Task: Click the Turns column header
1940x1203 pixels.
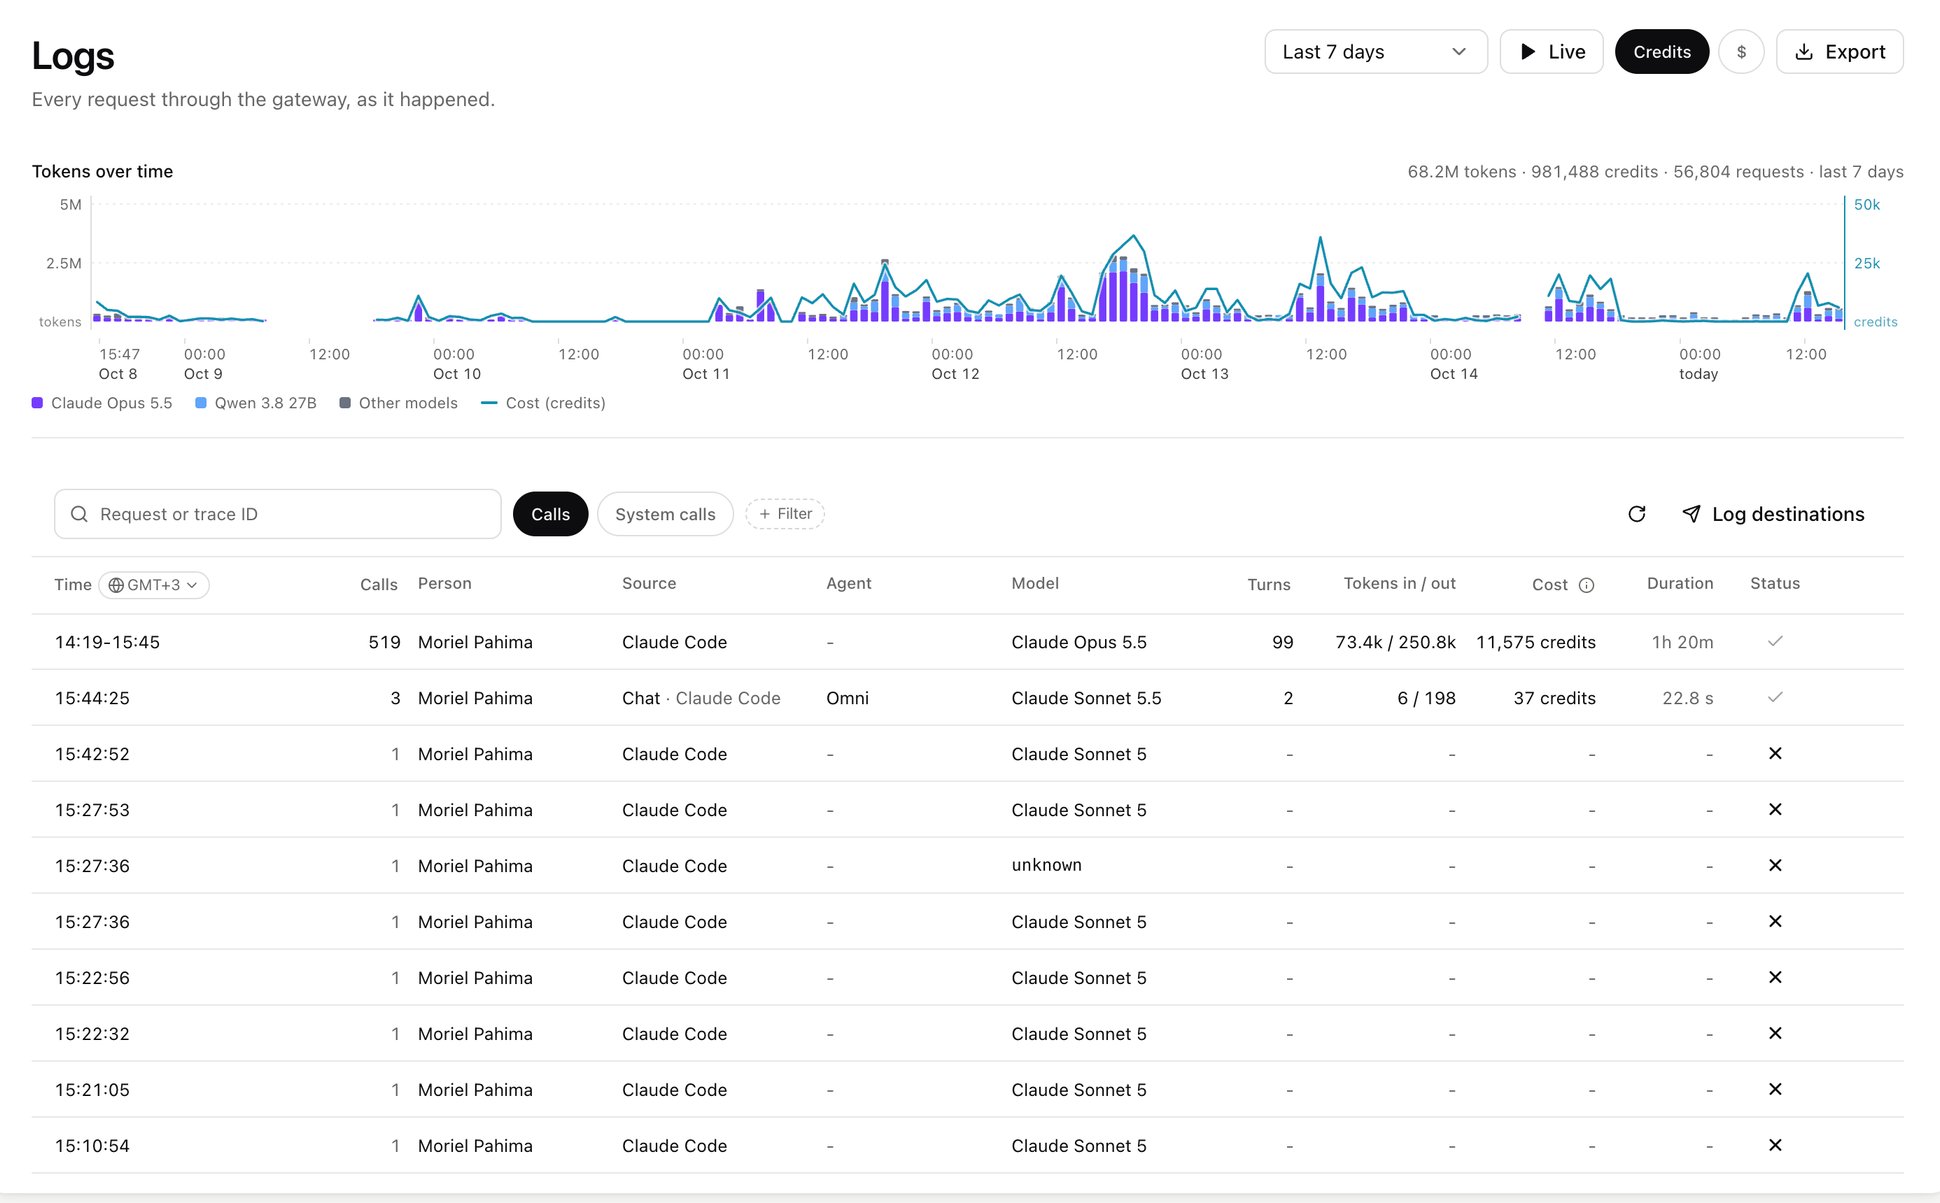Action: [1269, 585]
